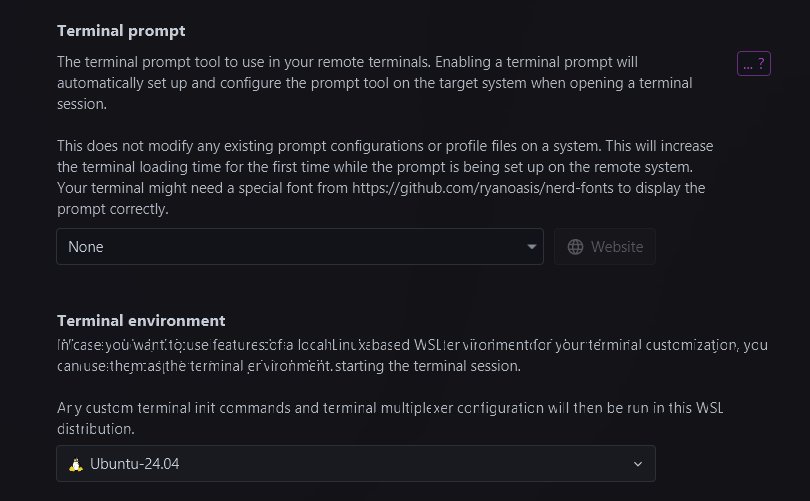Click the globe icon beside Website
810x501 pixels.
(575, 247)
